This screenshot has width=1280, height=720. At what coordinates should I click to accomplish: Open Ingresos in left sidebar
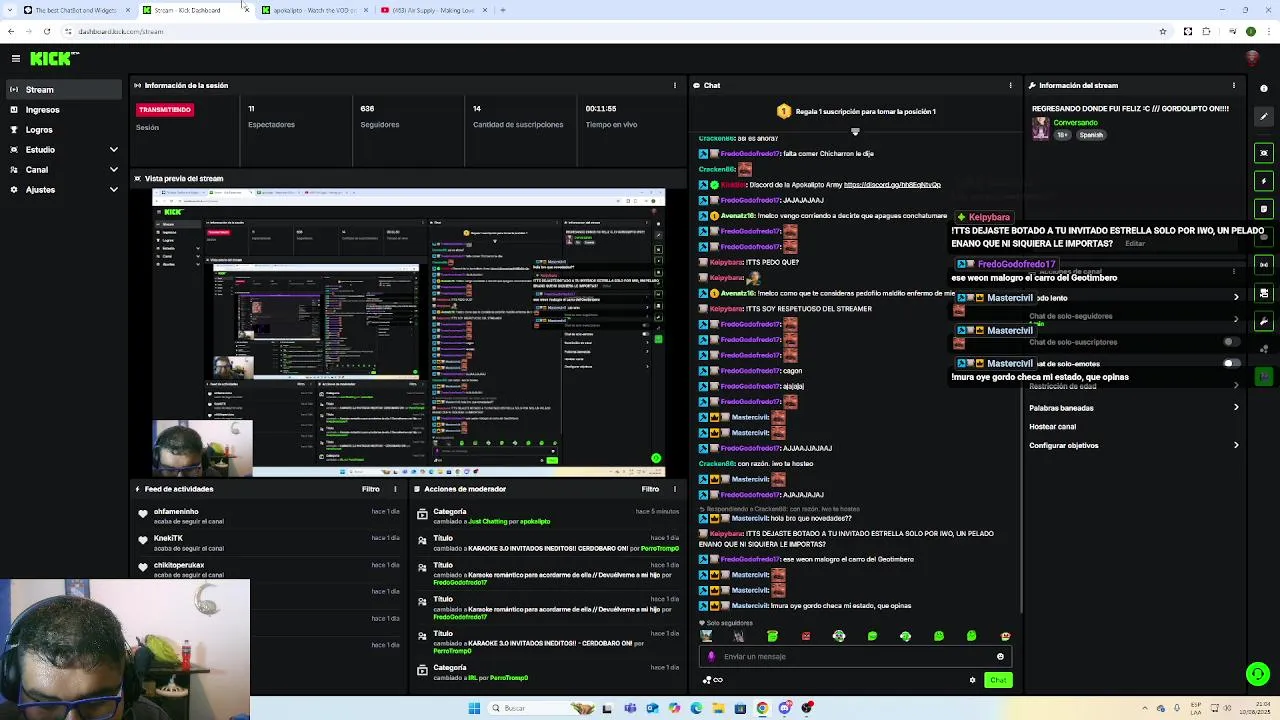(x=62, y=110)
